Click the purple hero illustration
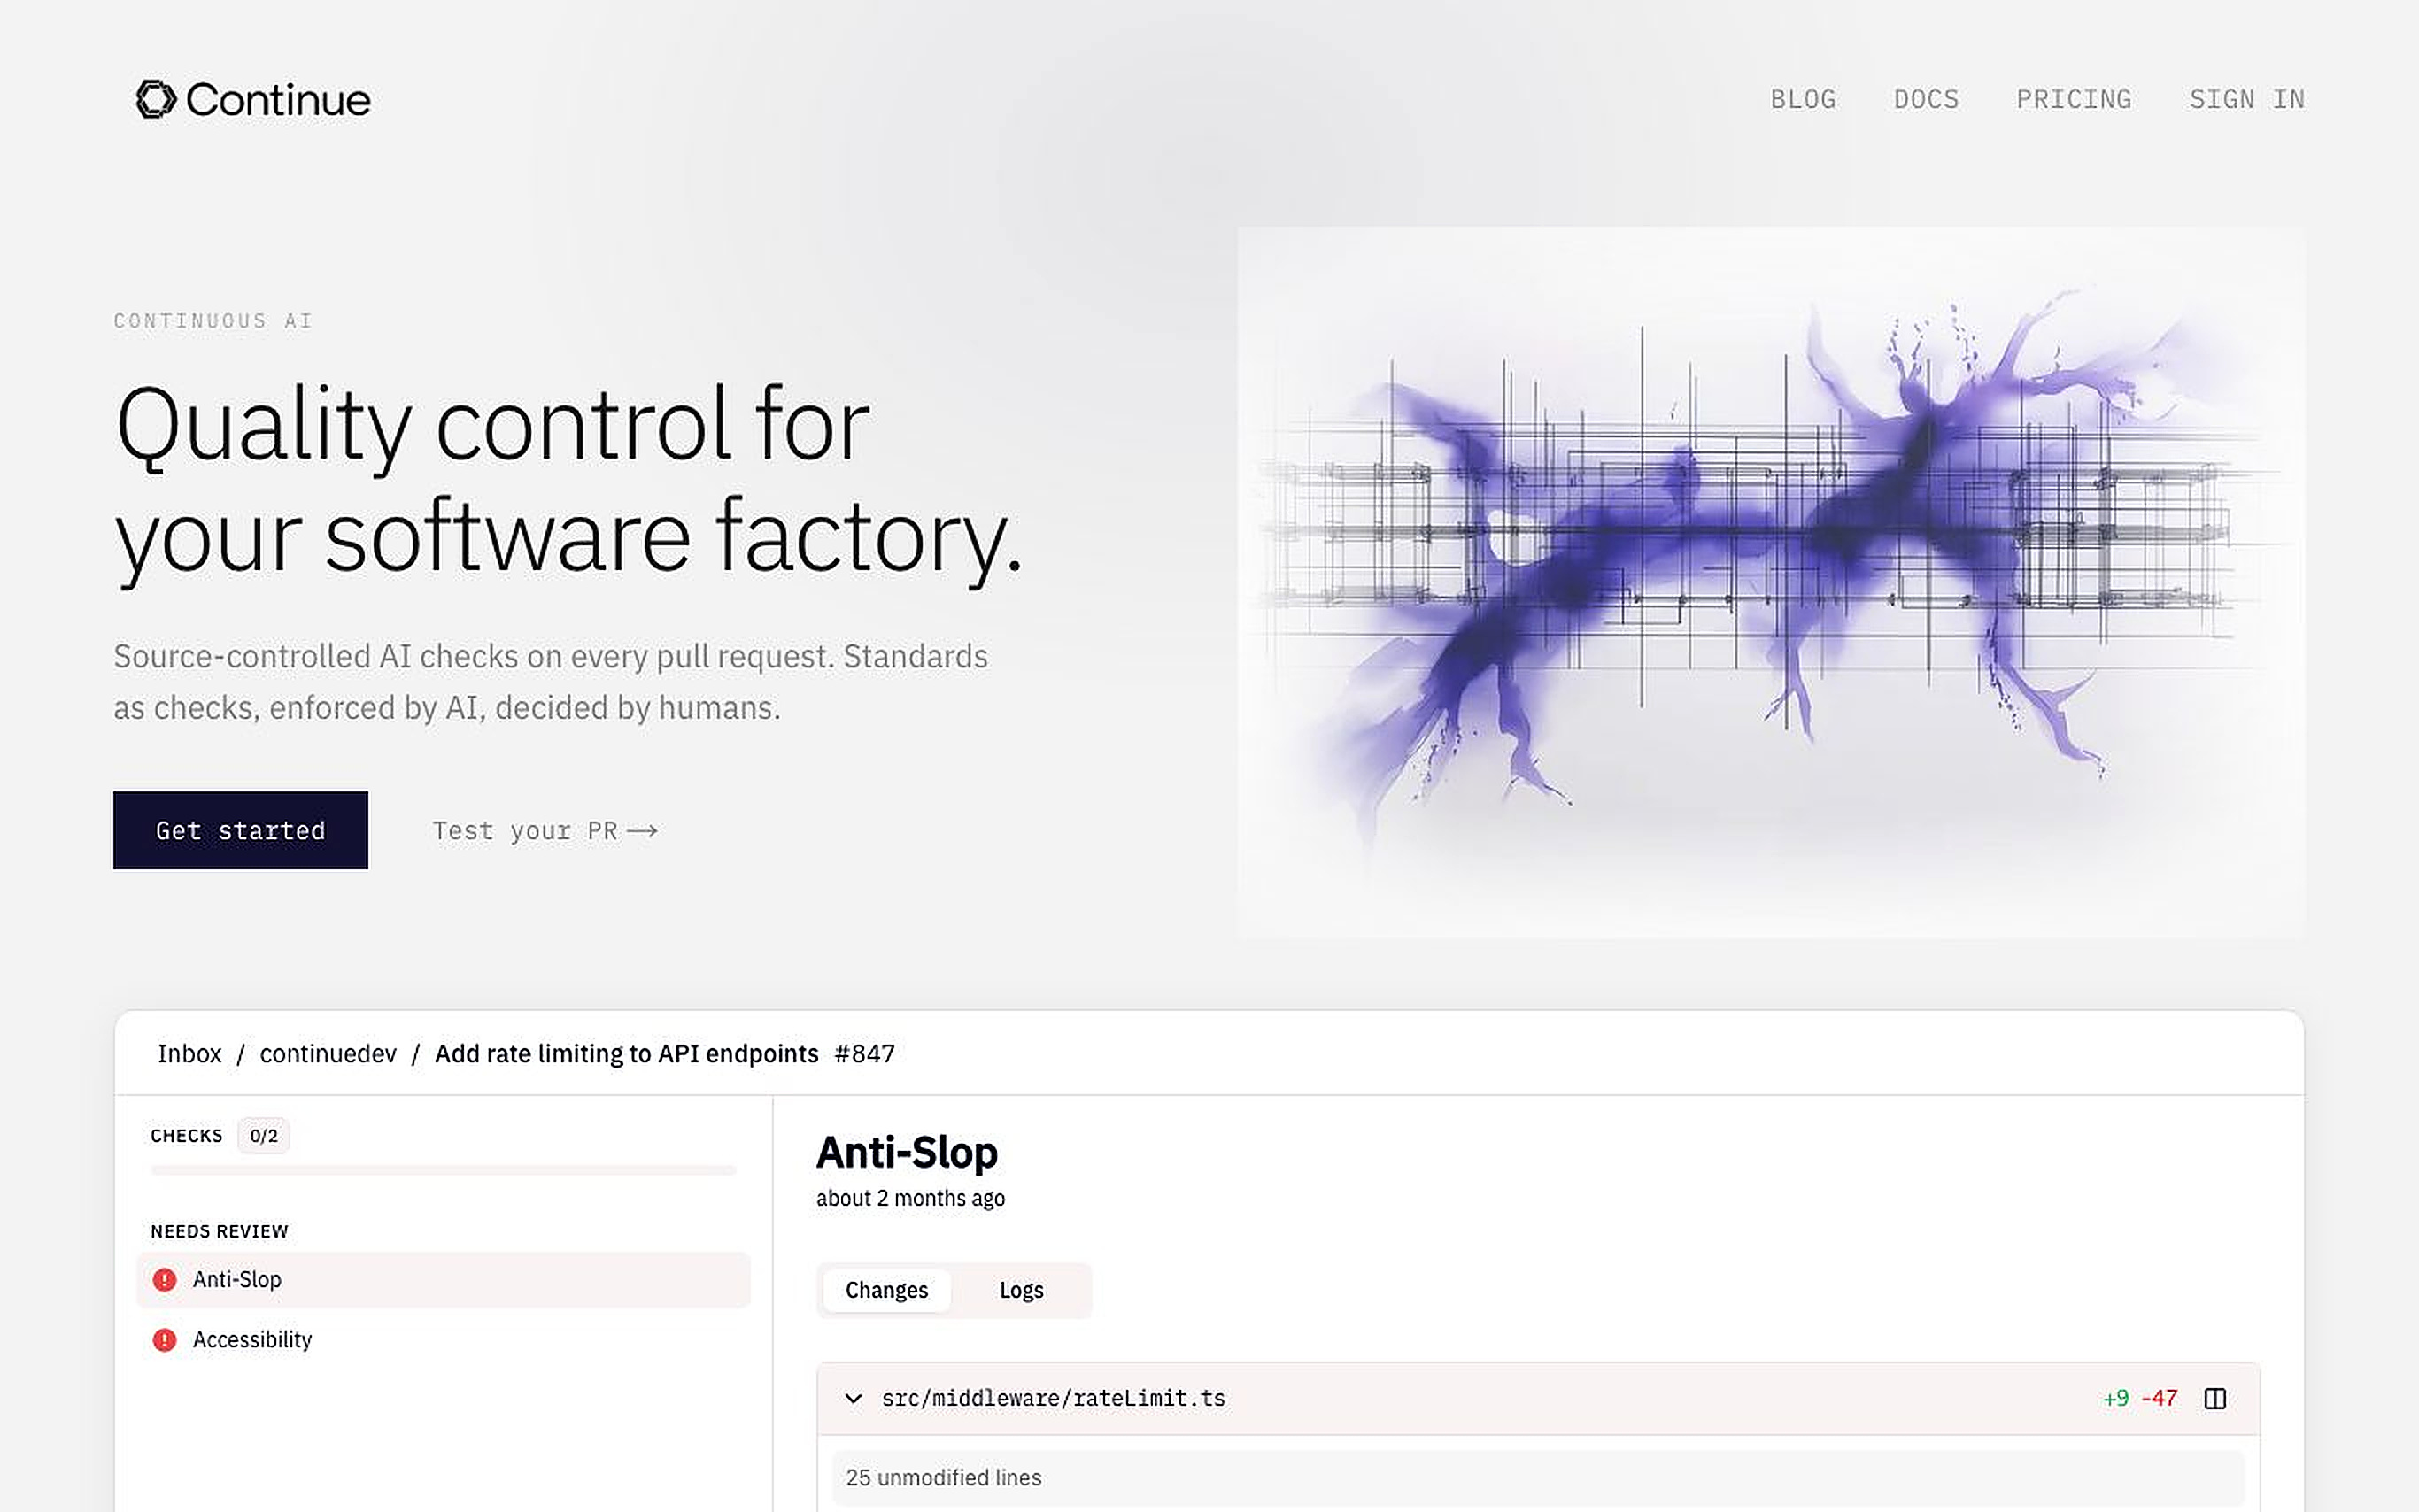This screenshot has height=1512, width=2419. point(1770,582)
